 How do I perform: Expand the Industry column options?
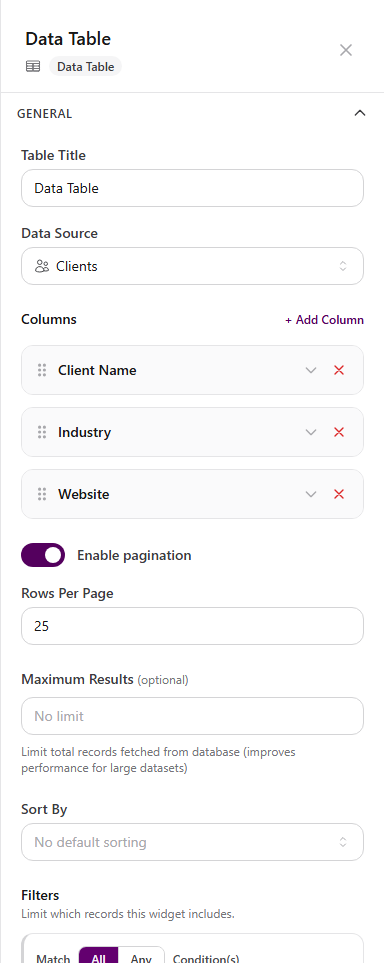coord(311,432)
